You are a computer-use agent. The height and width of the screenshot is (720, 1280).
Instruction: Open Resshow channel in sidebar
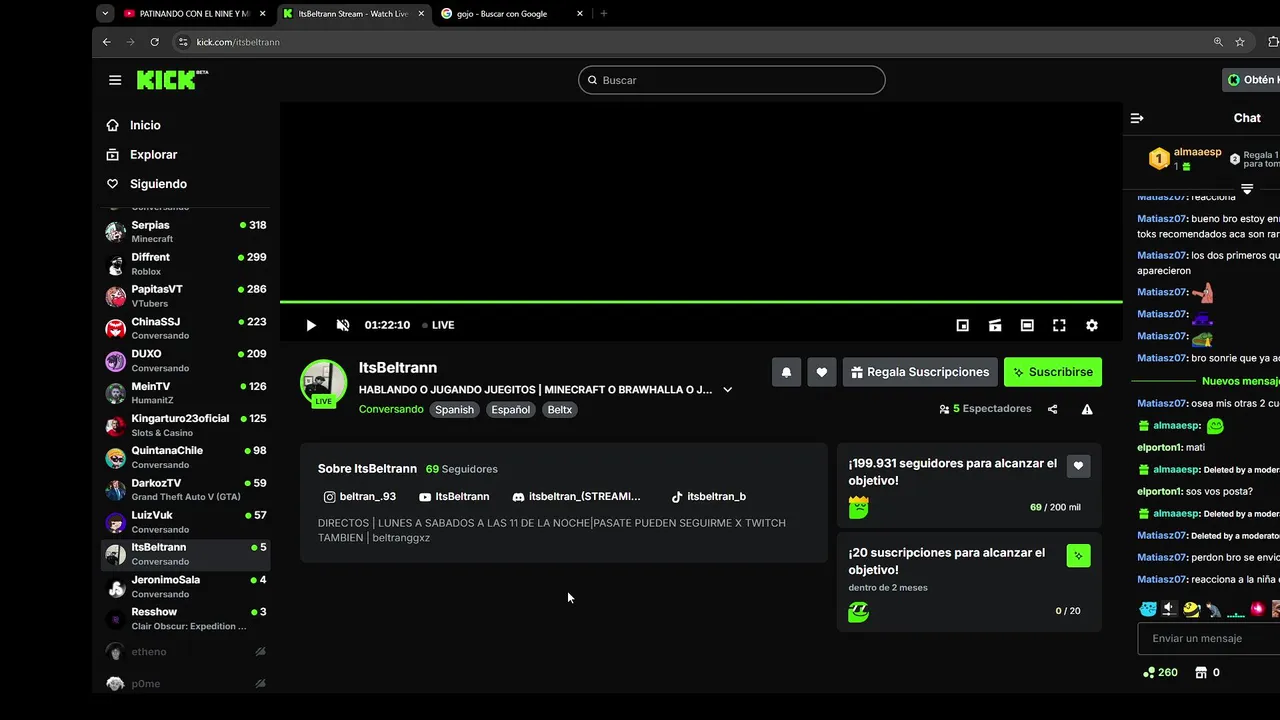click(186, 618)
